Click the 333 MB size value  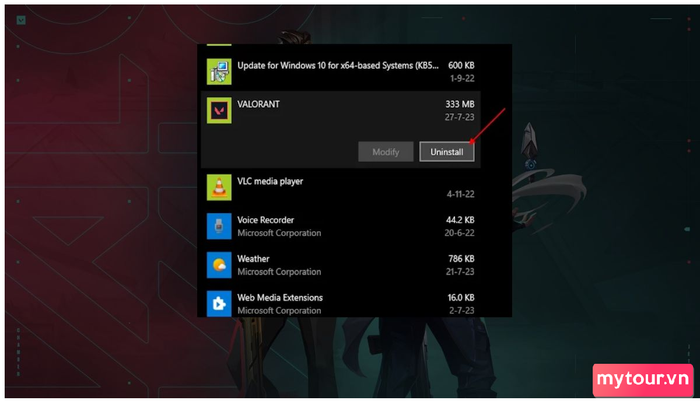click(x=460, y=104)
